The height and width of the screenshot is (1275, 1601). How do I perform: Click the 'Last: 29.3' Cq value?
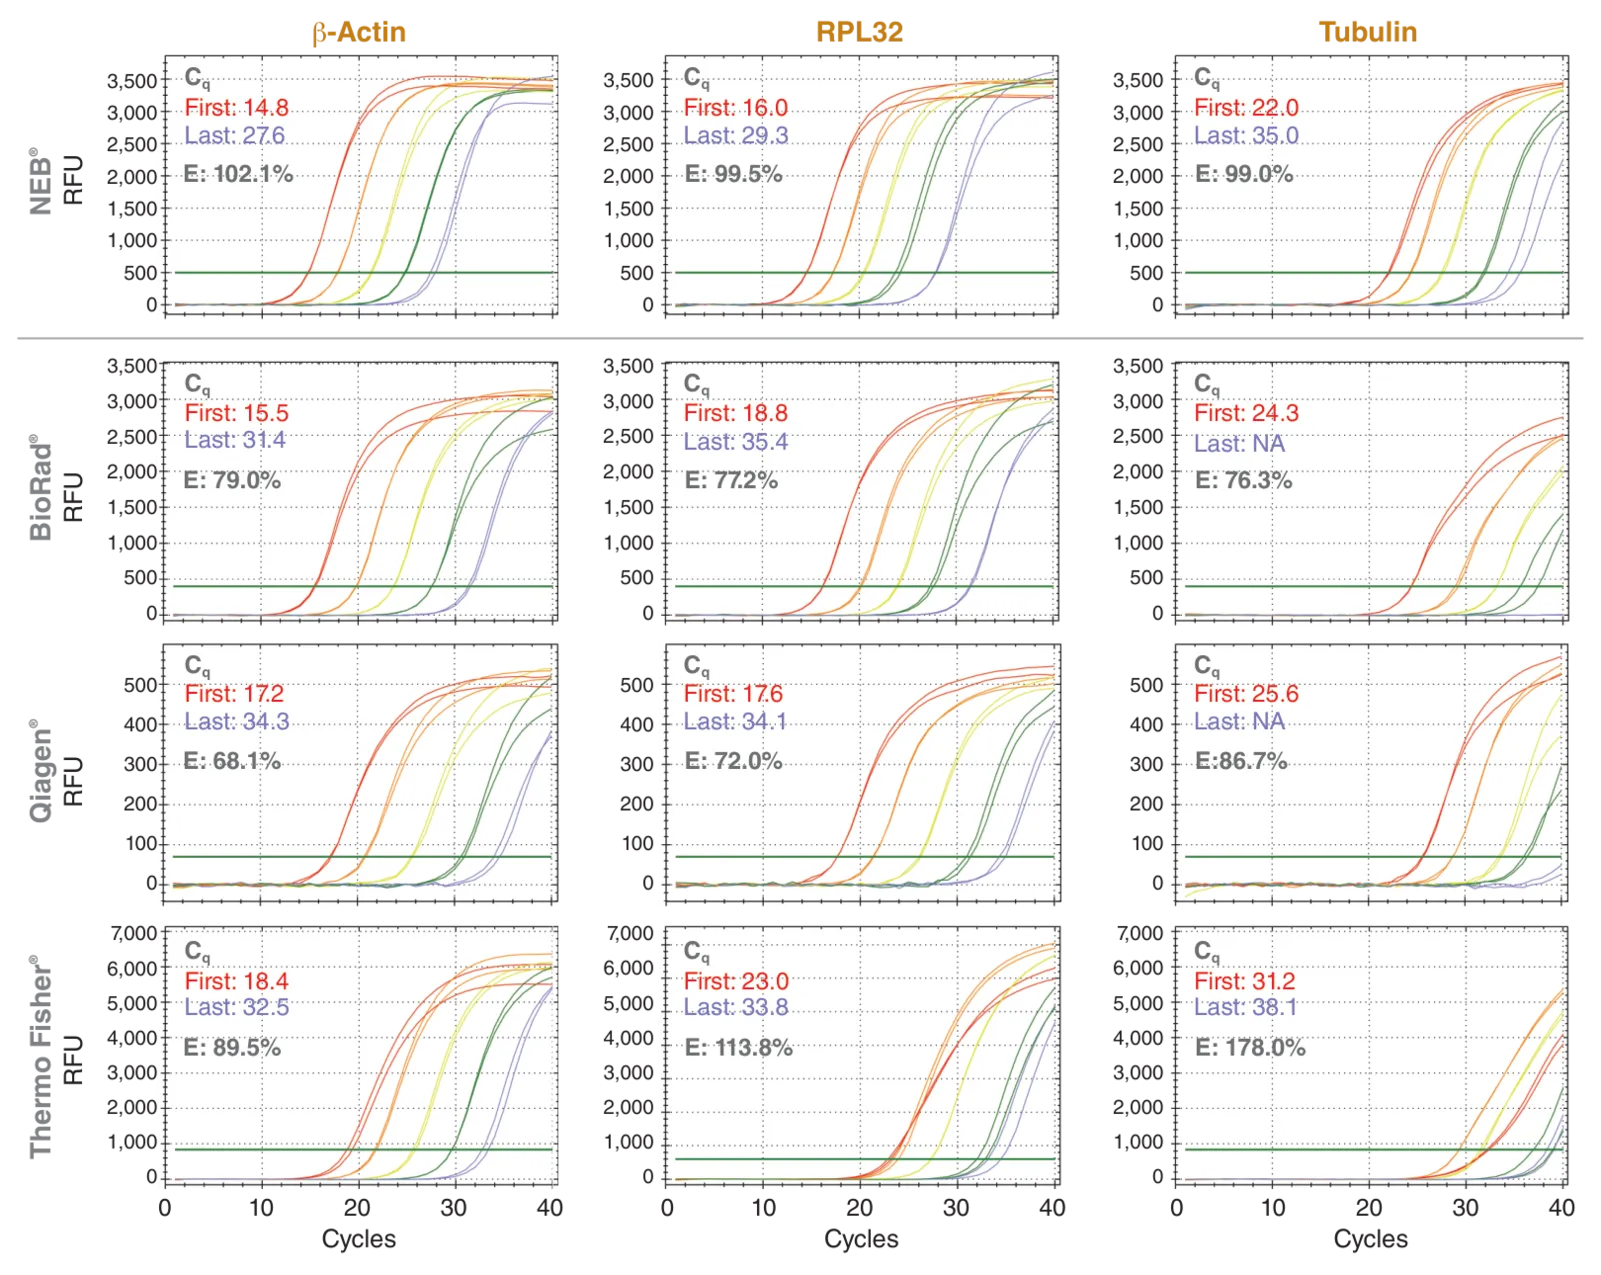(x=736, y=136)
